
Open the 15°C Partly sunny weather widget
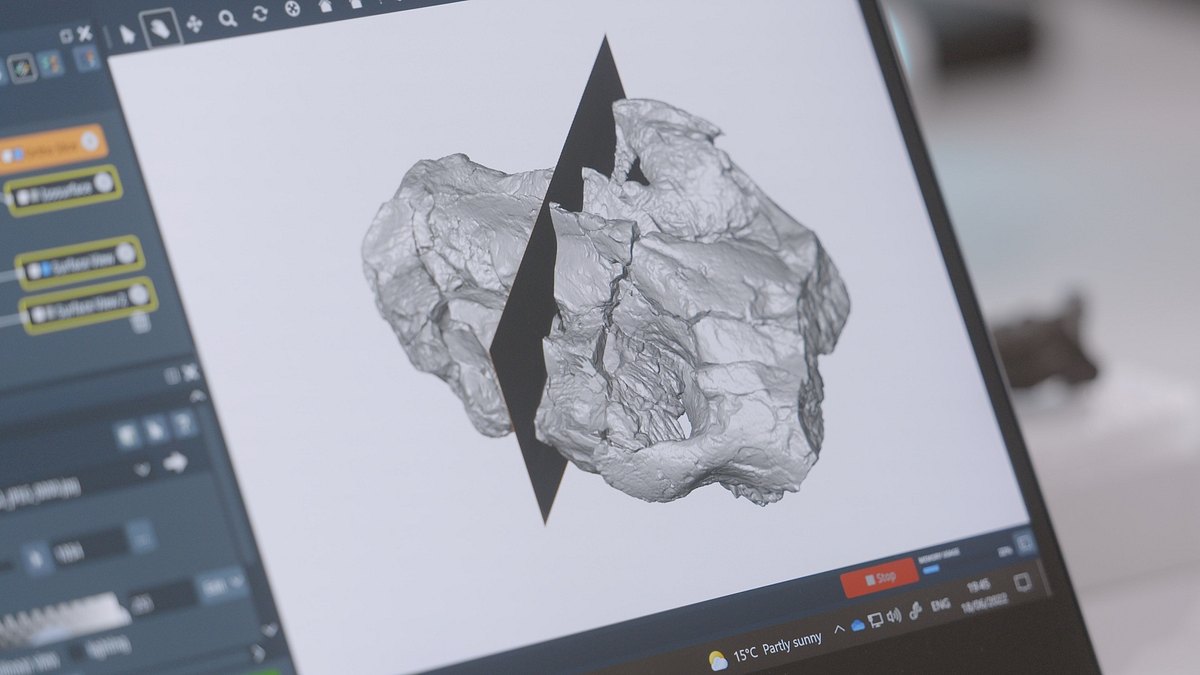click(x=765, y=651)
